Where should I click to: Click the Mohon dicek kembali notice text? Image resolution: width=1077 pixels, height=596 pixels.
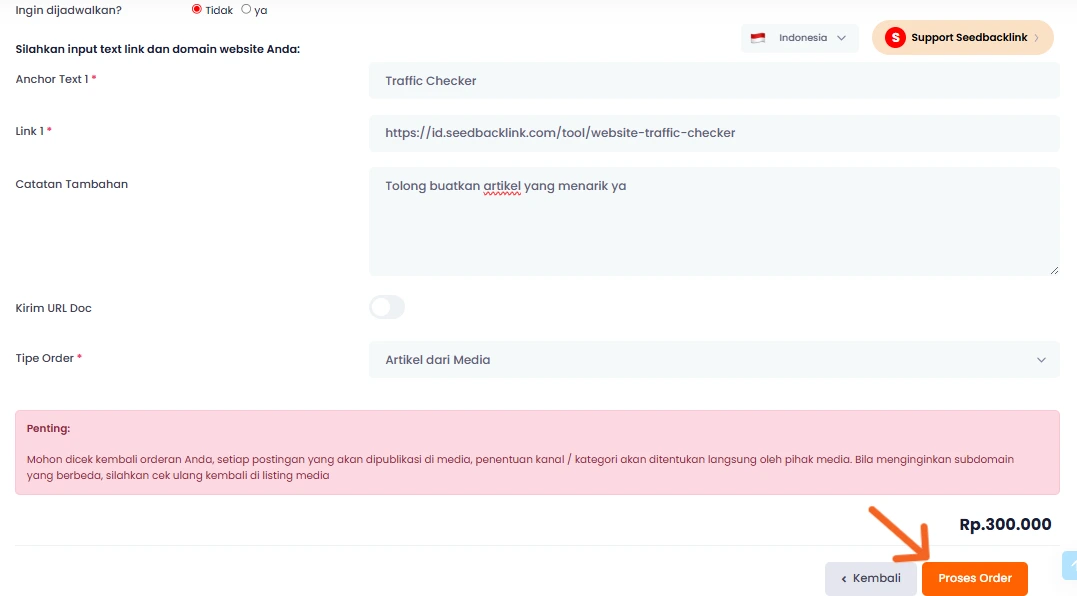(x=520, y=468)
